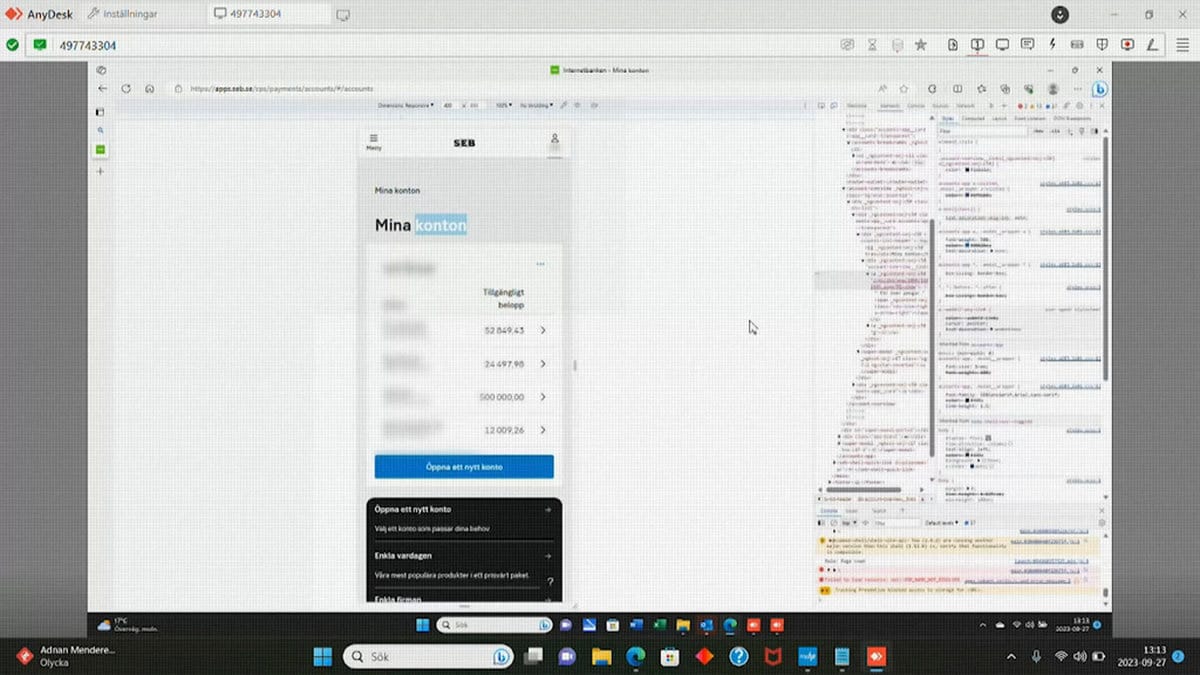Viewport: 1200px width, 675px height.
Task: Open the No throttling dropdown
Action: pyautogui.click(x=537, y=104)
